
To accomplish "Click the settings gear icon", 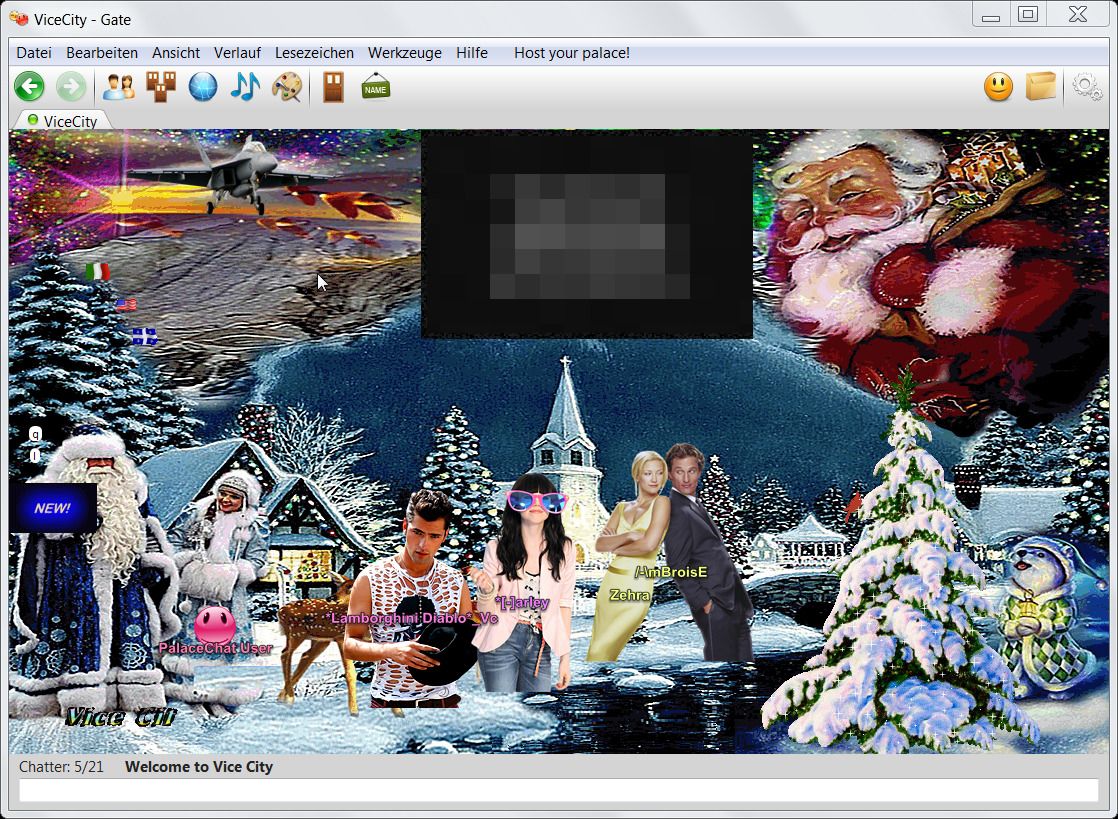I will tap(1087, 87).
